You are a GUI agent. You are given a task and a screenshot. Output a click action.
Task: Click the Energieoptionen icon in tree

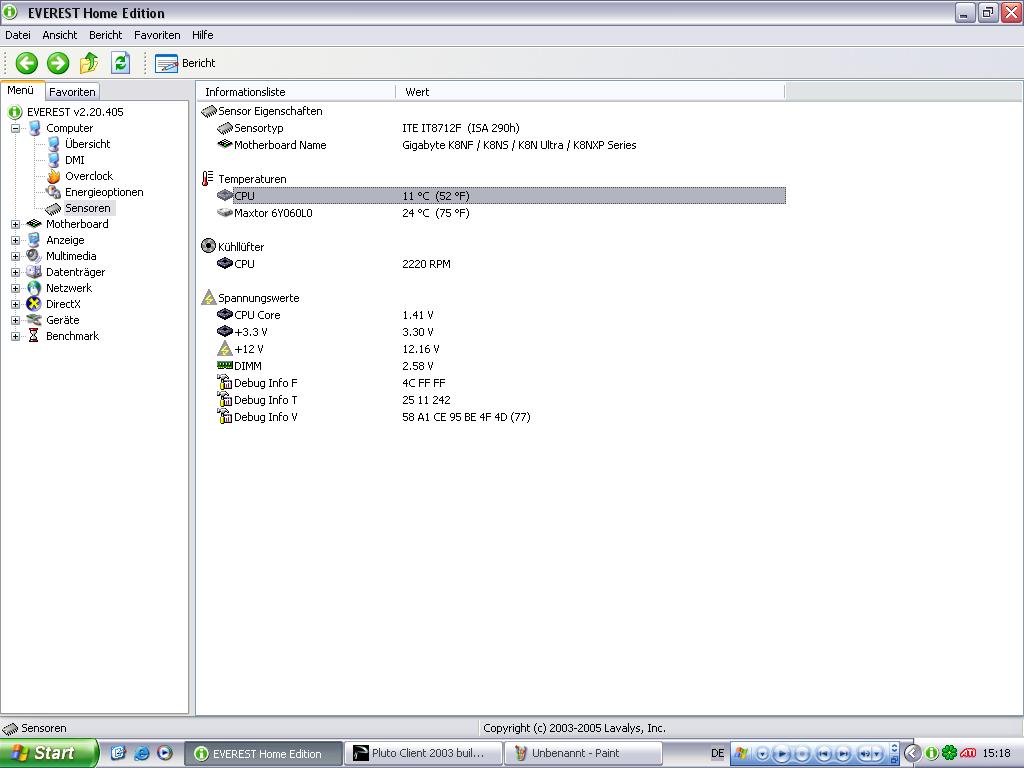[54, 192]
